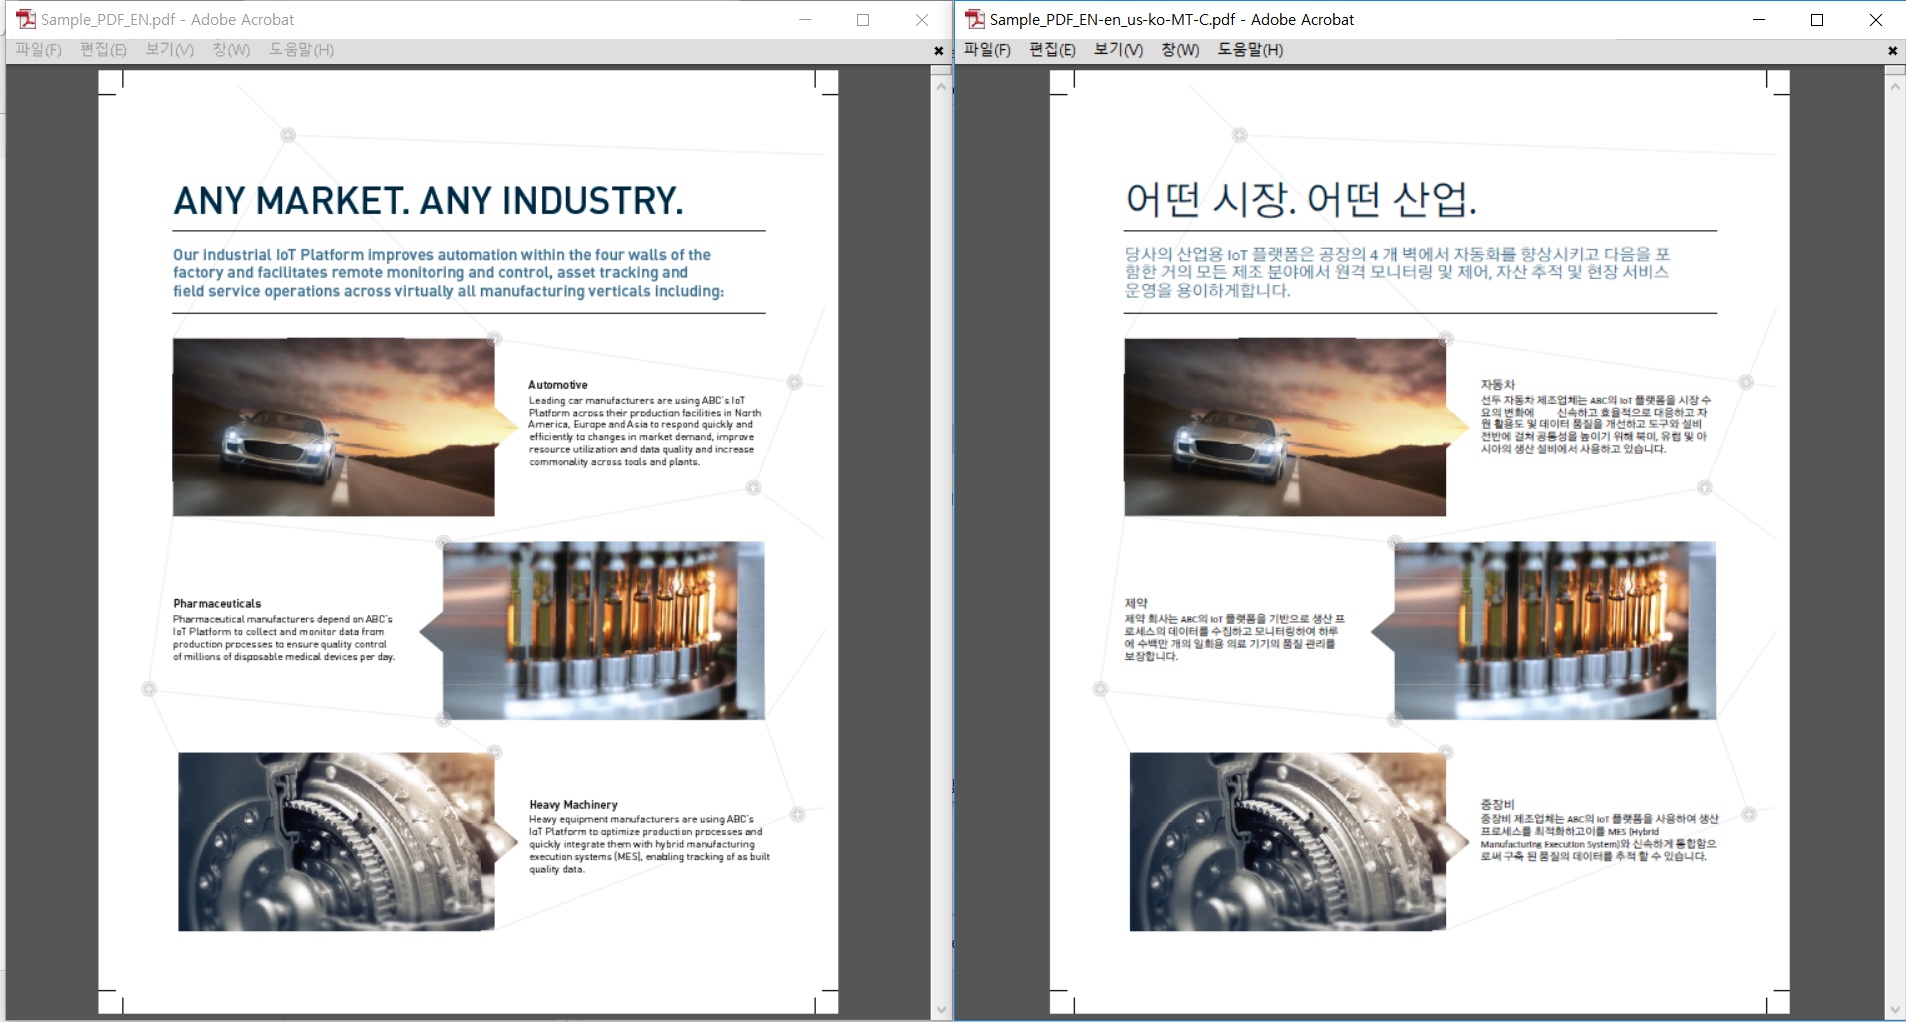The image size is (1906, 1022).
Task: Click the PDF icon in the Sample_PDF_EN-en_us-ko-MT-C.pdf title bar
Action: click(x=975, y=19)
